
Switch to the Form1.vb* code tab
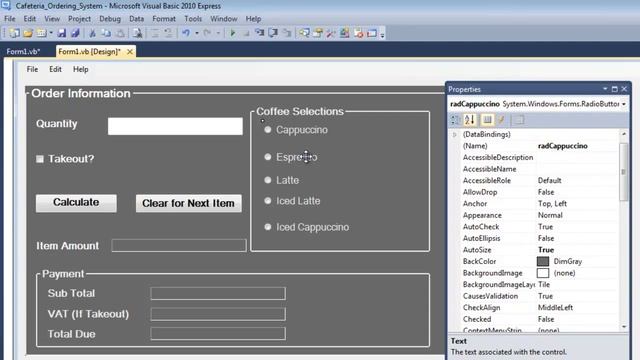pos(23,51)
